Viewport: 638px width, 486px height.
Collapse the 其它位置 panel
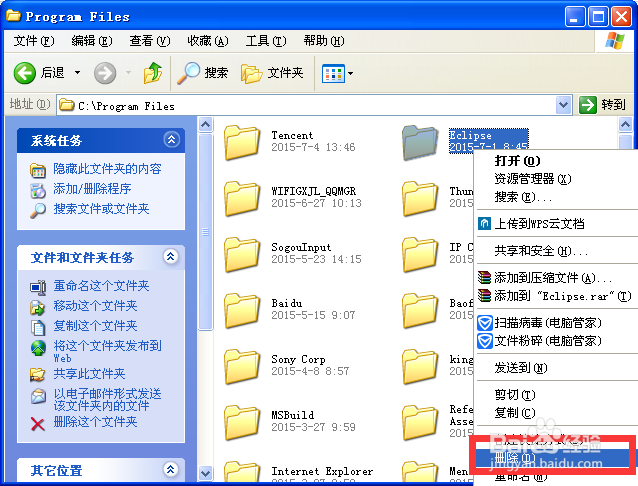(x=171, y=469)
